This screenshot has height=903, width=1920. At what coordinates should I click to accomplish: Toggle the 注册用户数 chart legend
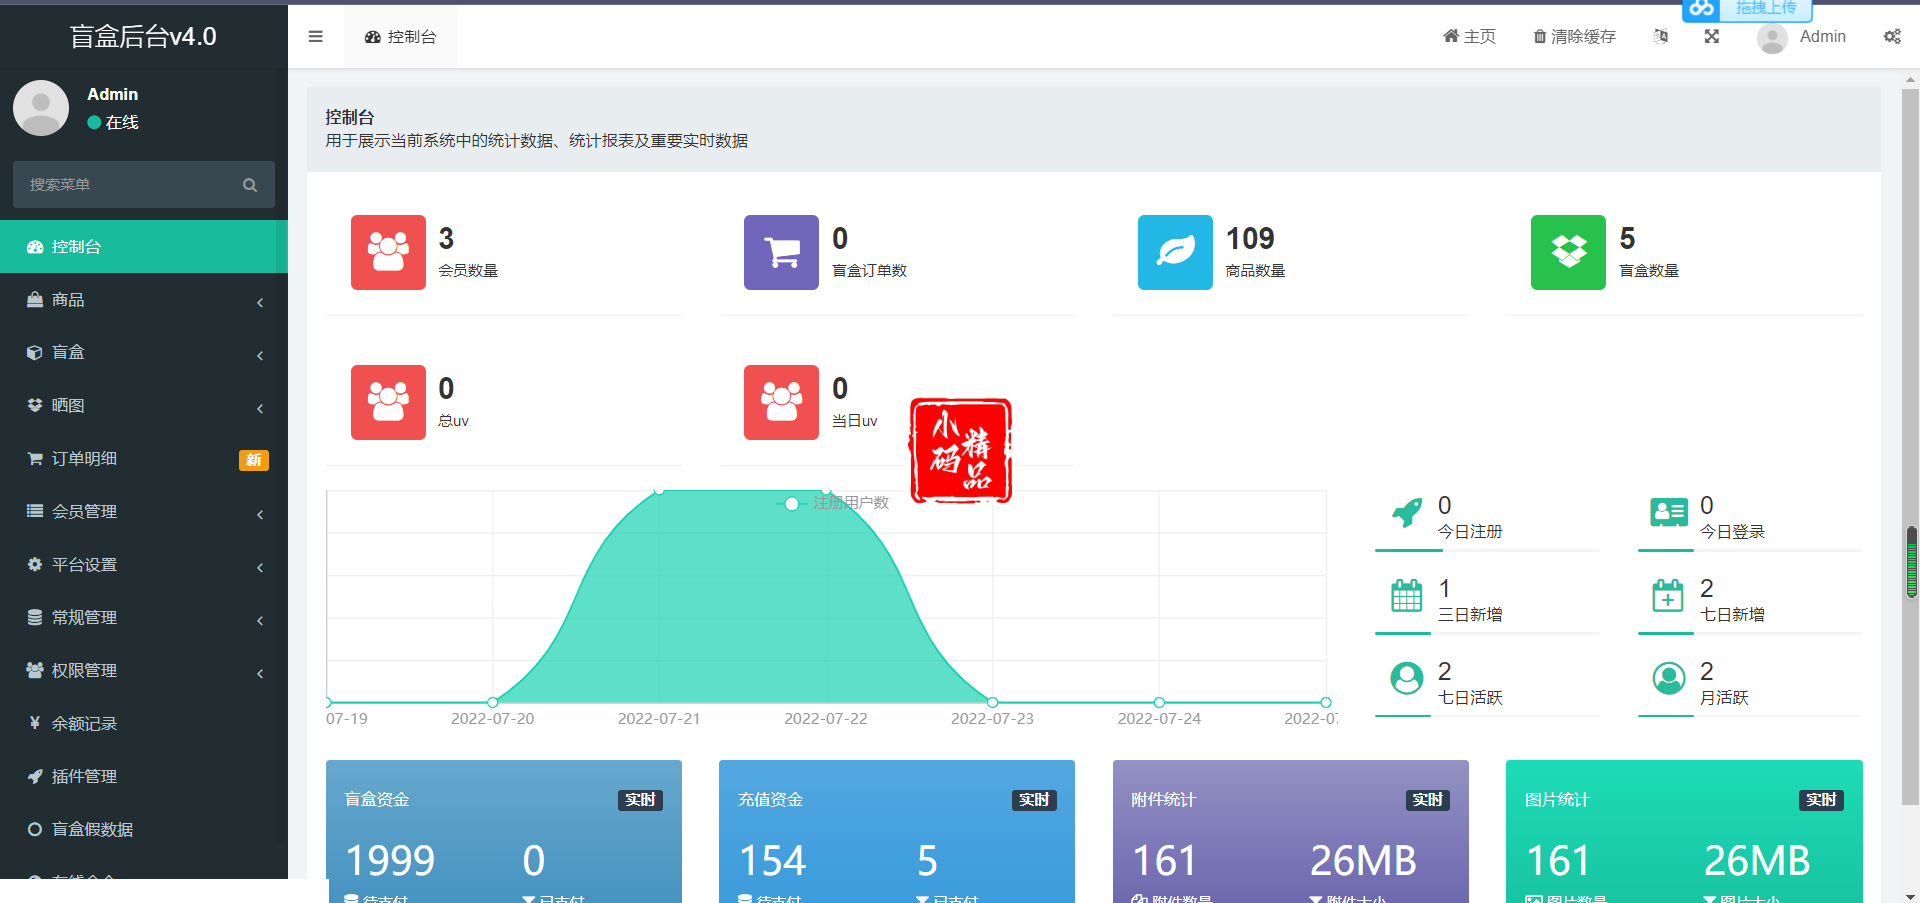click(832, 503)
